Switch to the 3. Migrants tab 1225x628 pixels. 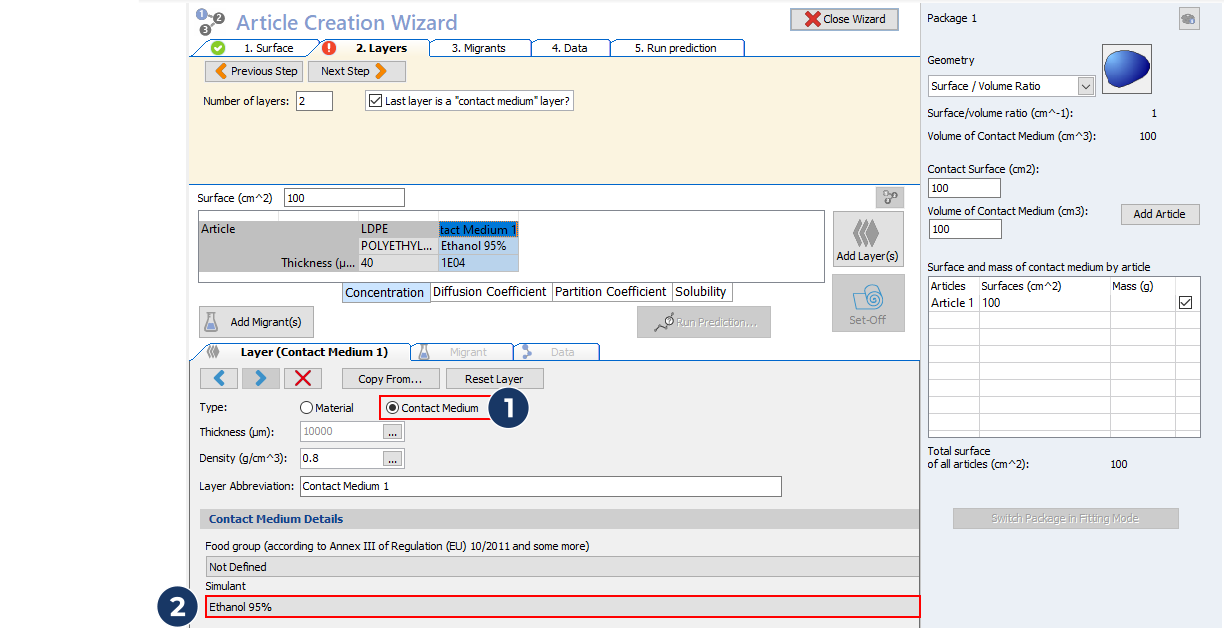click(x=478, y=48)
